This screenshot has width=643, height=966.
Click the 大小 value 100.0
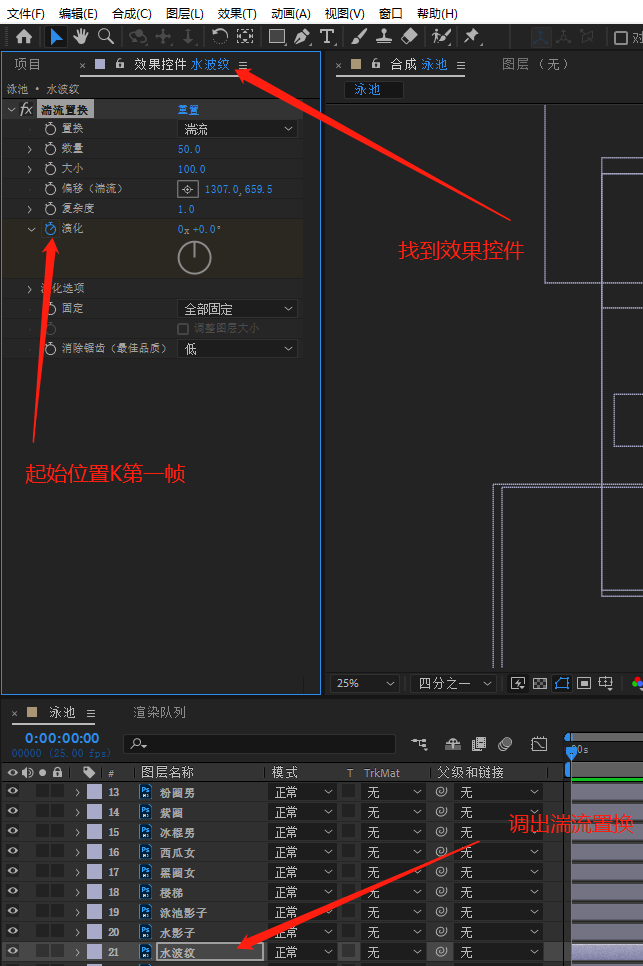point(192,169)
